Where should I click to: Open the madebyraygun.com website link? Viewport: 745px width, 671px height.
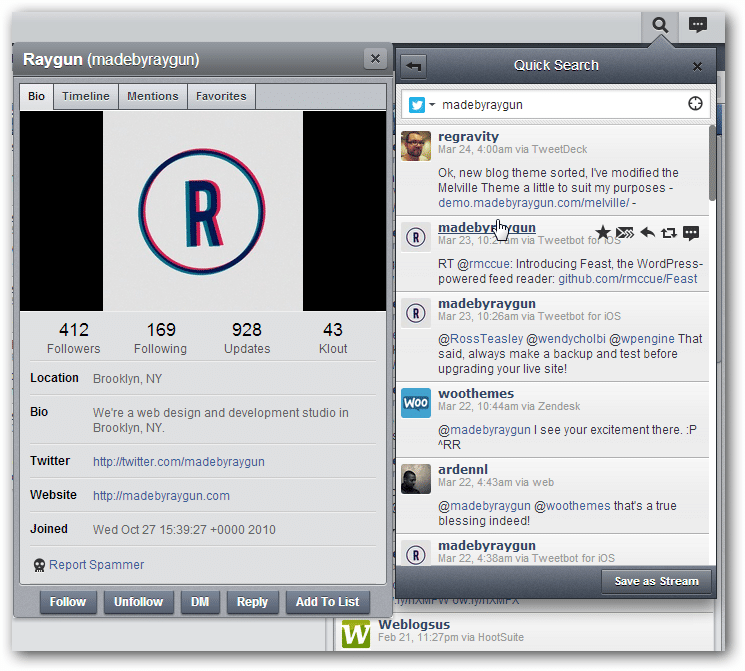point(161,495)
